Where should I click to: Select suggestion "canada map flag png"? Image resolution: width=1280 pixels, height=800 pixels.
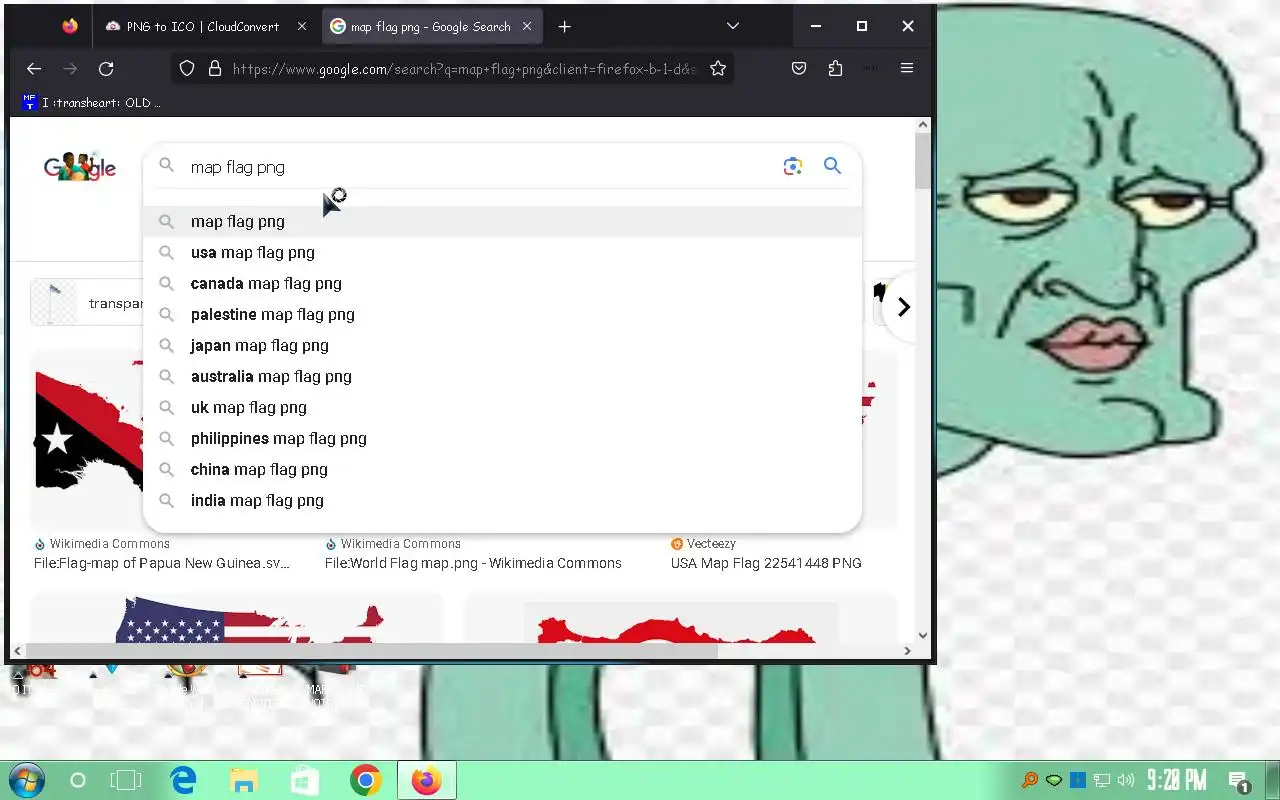coord(502,284)
